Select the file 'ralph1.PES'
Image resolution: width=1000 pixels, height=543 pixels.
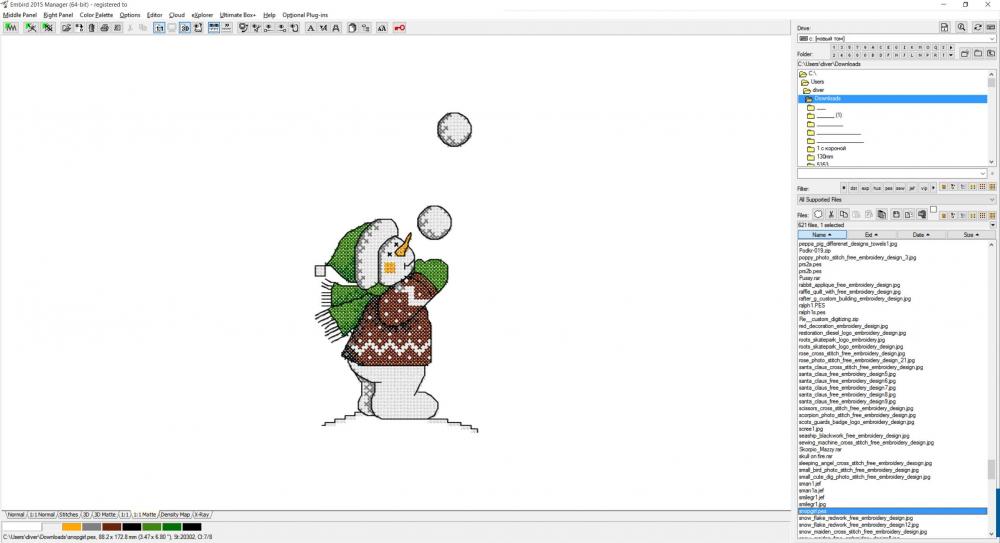812,306
